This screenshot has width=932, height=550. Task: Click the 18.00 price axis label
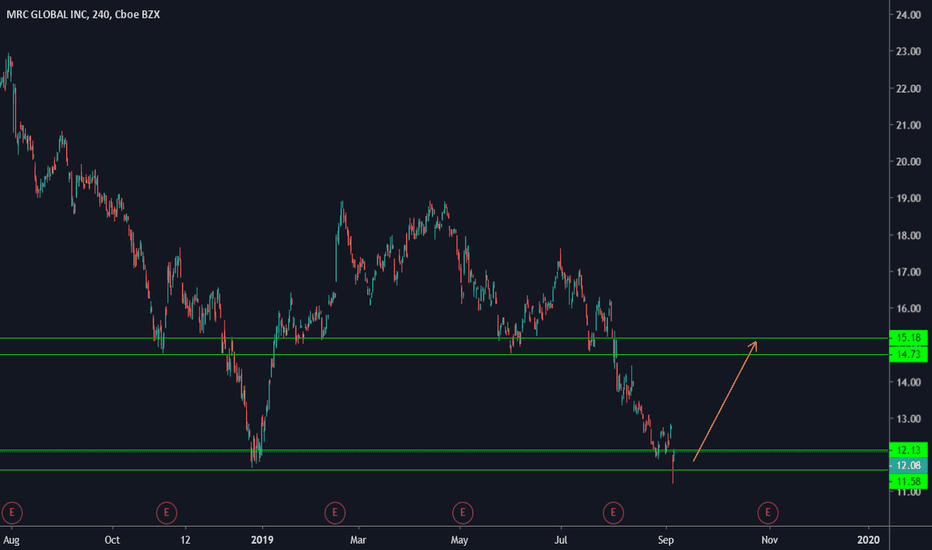(908, 235)
